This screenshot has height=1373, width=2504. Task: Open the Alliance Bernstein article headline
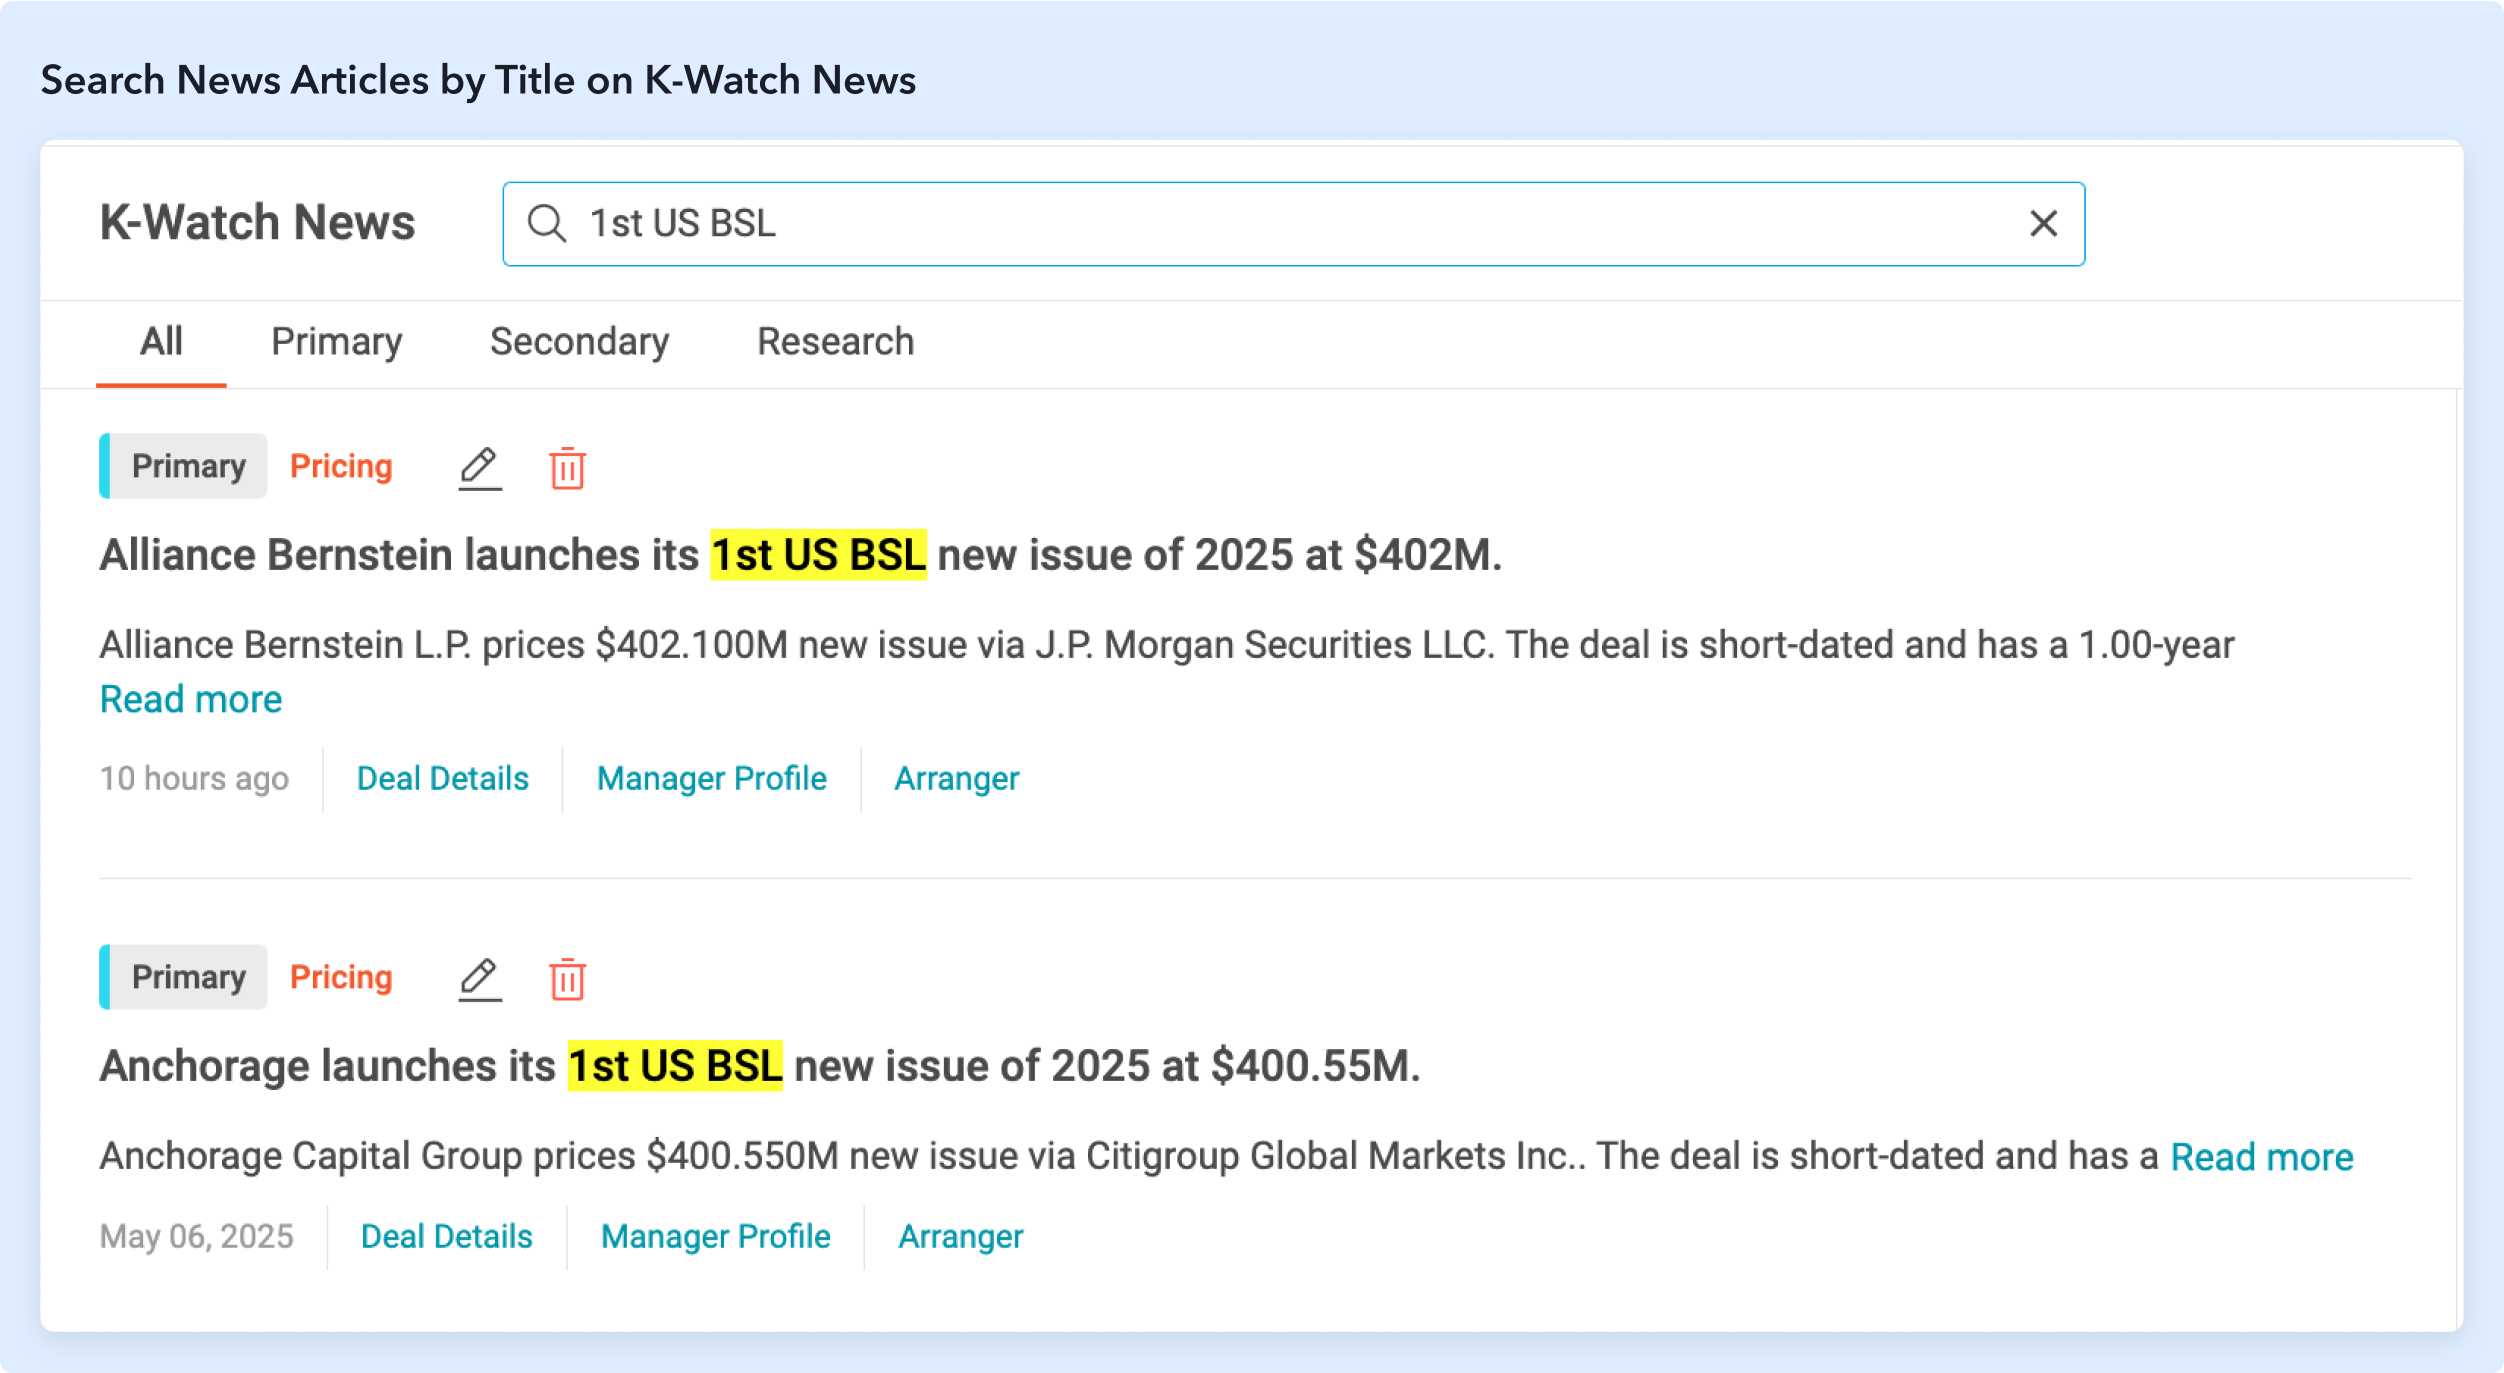point(800,555)
